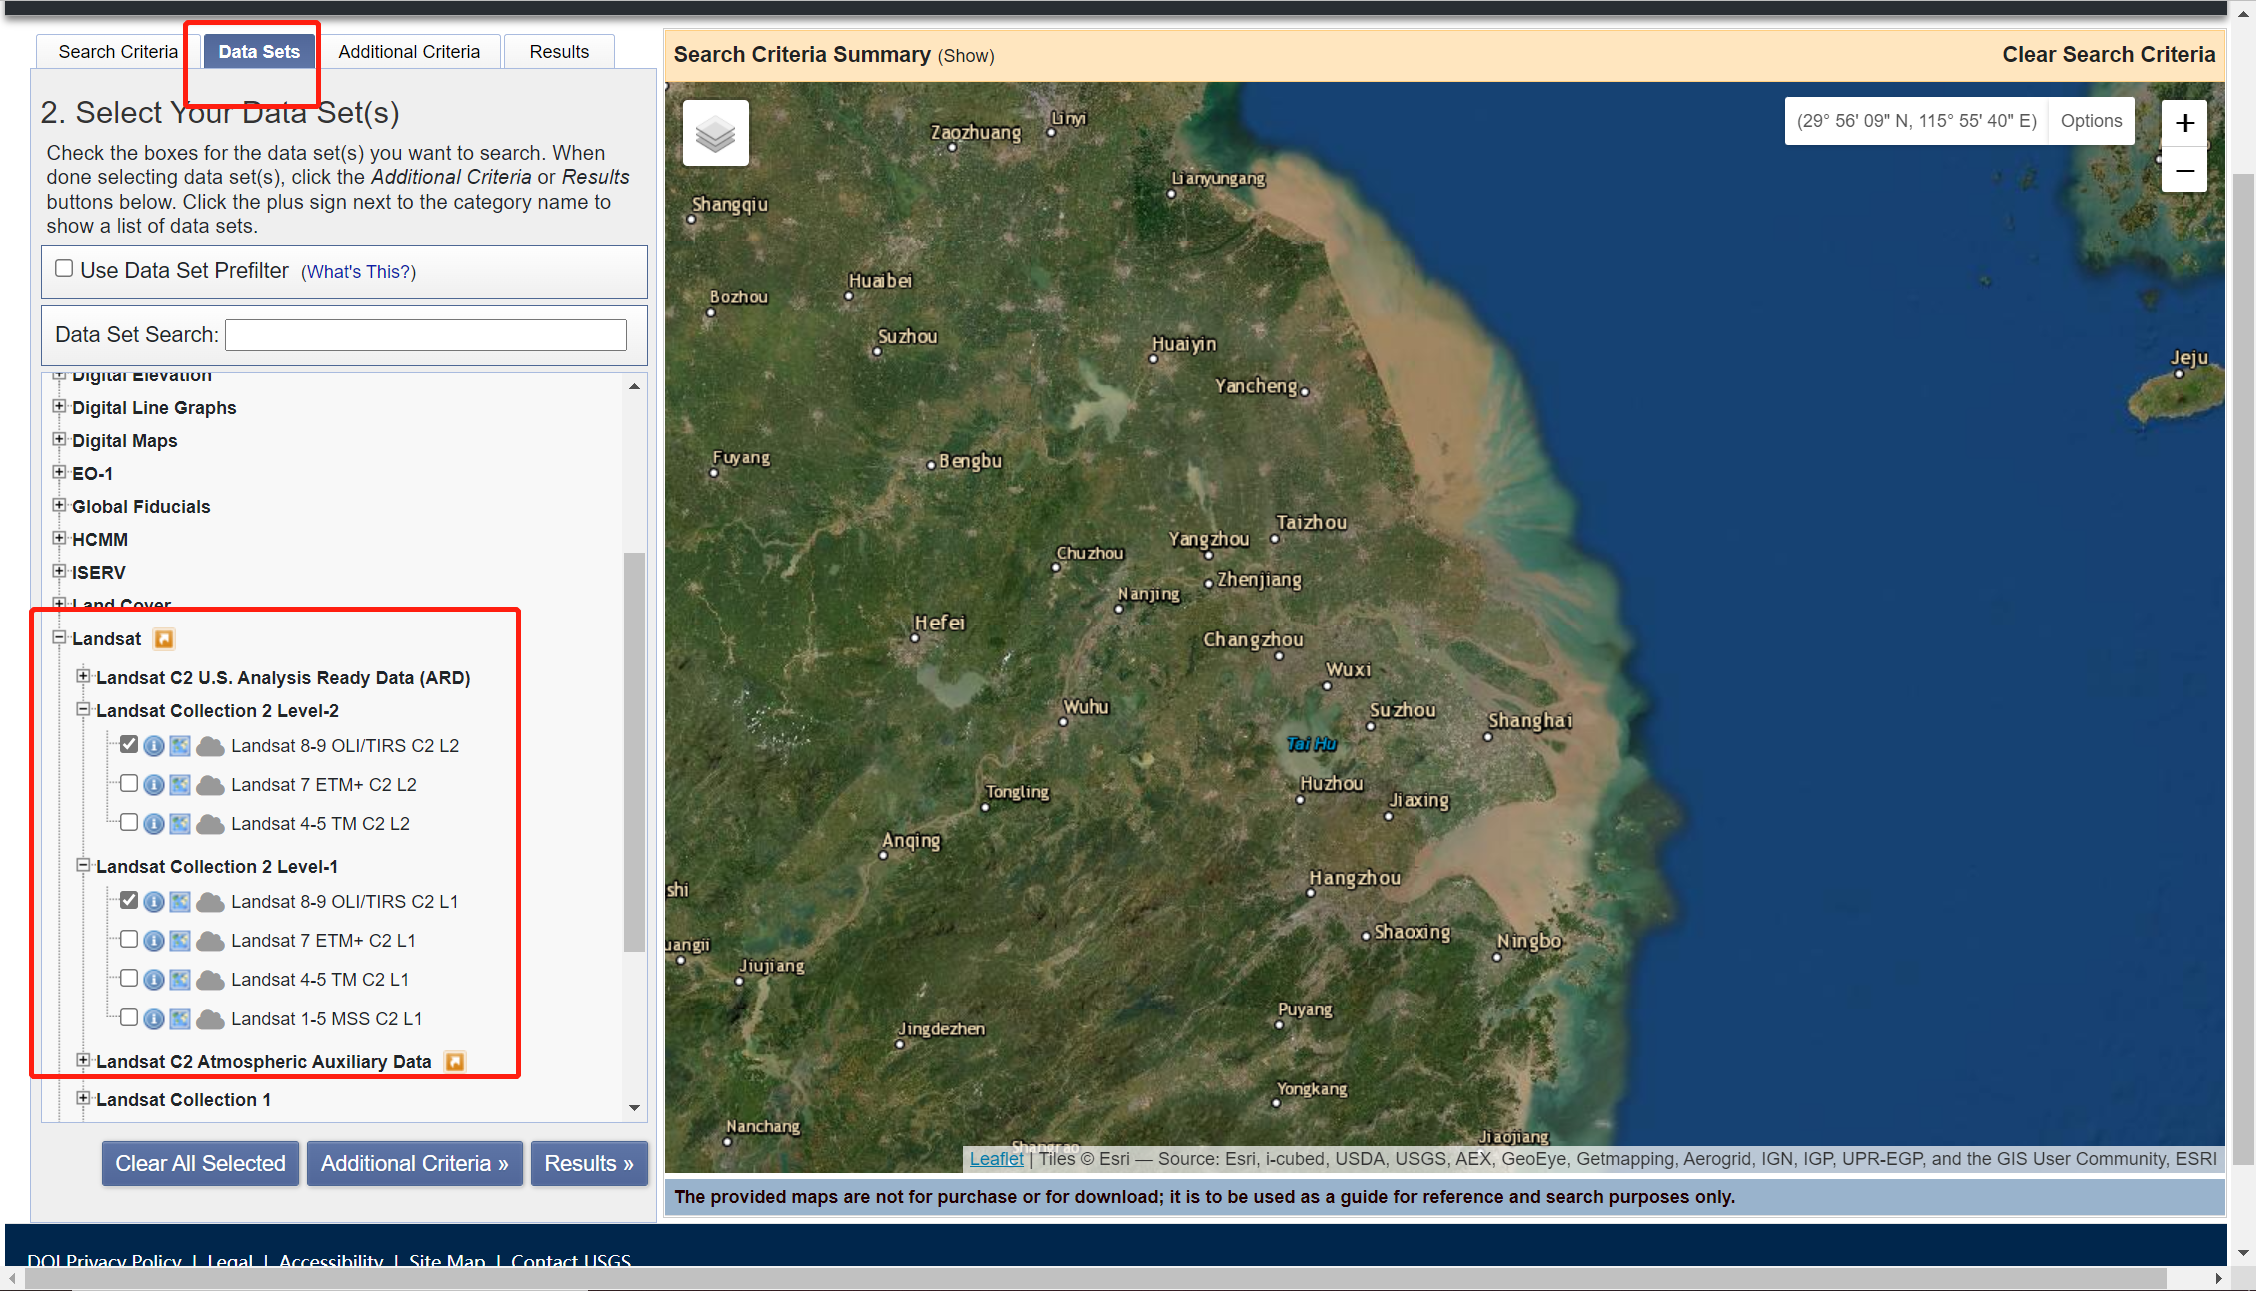Viewport: 2256px width, 1291px height.
Task: Click the Clear Search Criteria link
Action: (x=2108, y=55)
